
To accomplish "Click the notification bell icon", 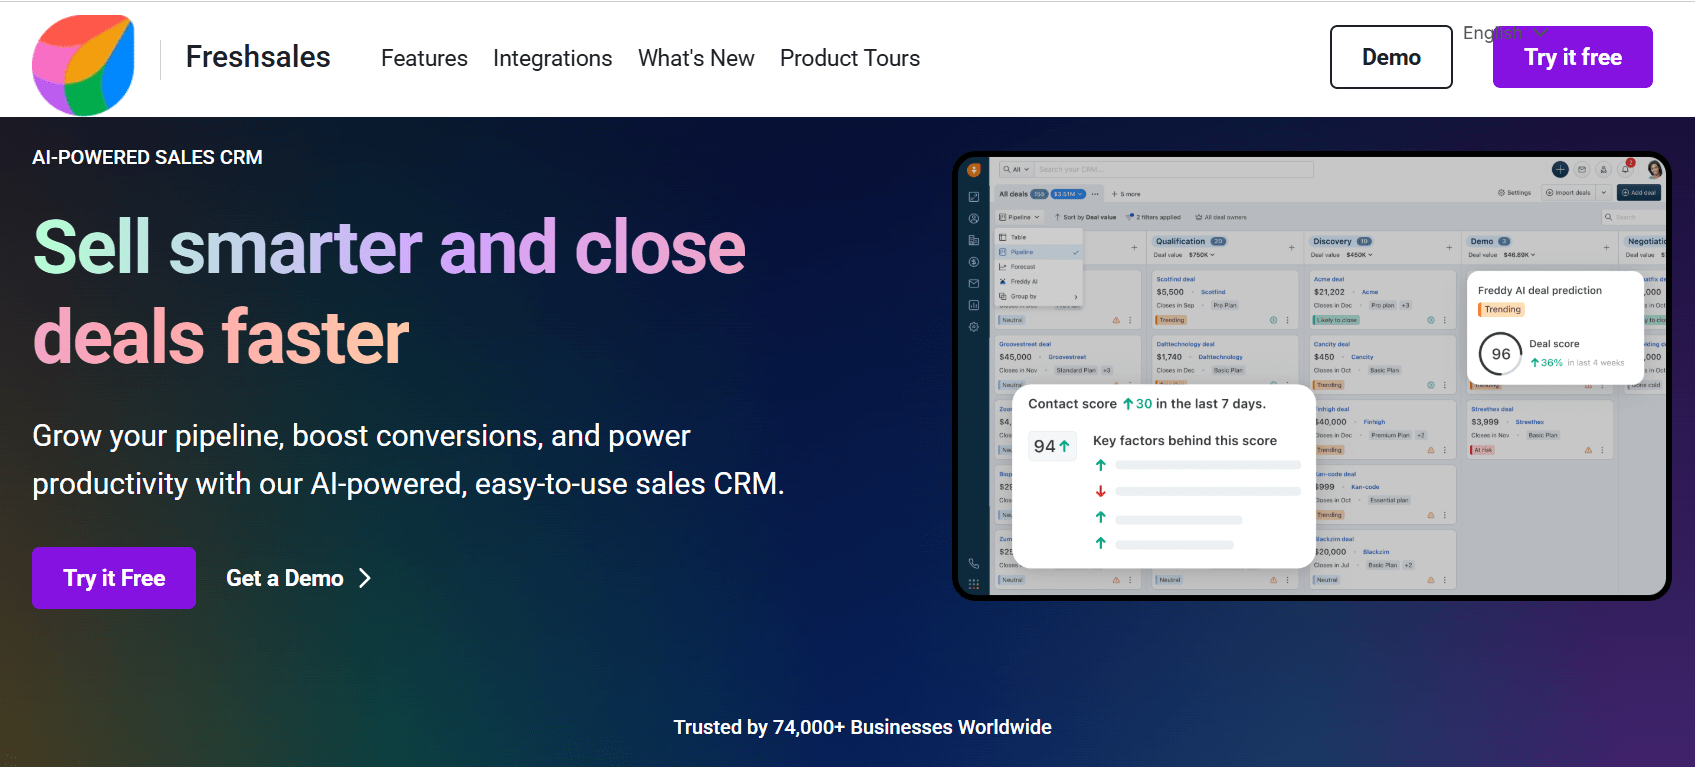I will (x=1625, y=169).
